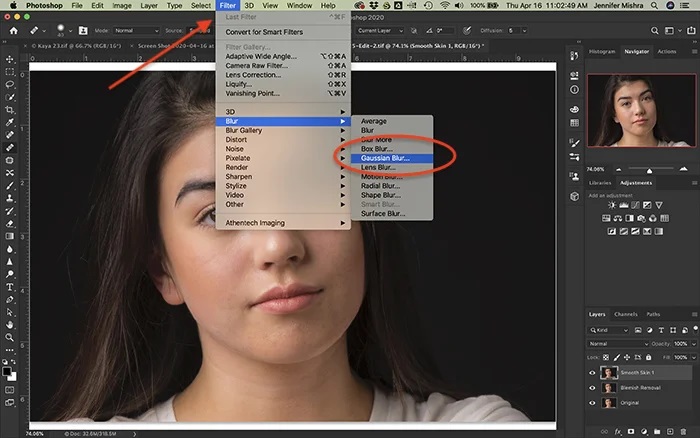Click Convert for Smart Filters
700x438 pixels.
pyautogui.click(x=265, y=32)
